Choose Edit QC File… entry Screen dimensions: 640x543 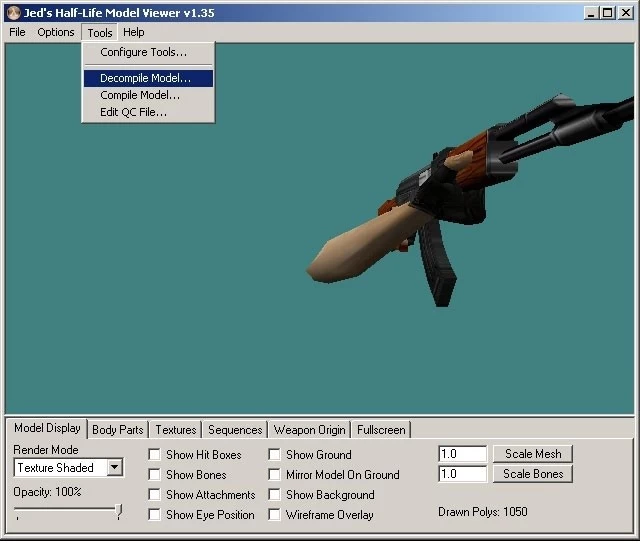pyautogui.click(x=148, y=112)
